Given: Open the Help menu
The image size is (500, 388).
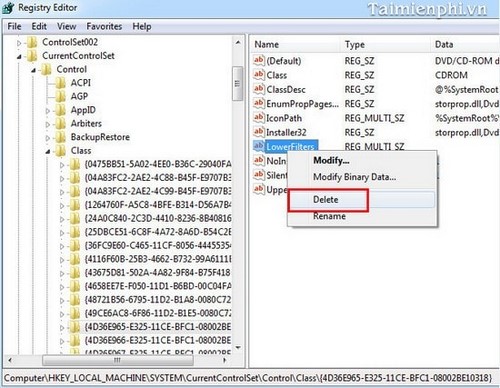Looking at the screenshot, I should pos(142,26).
